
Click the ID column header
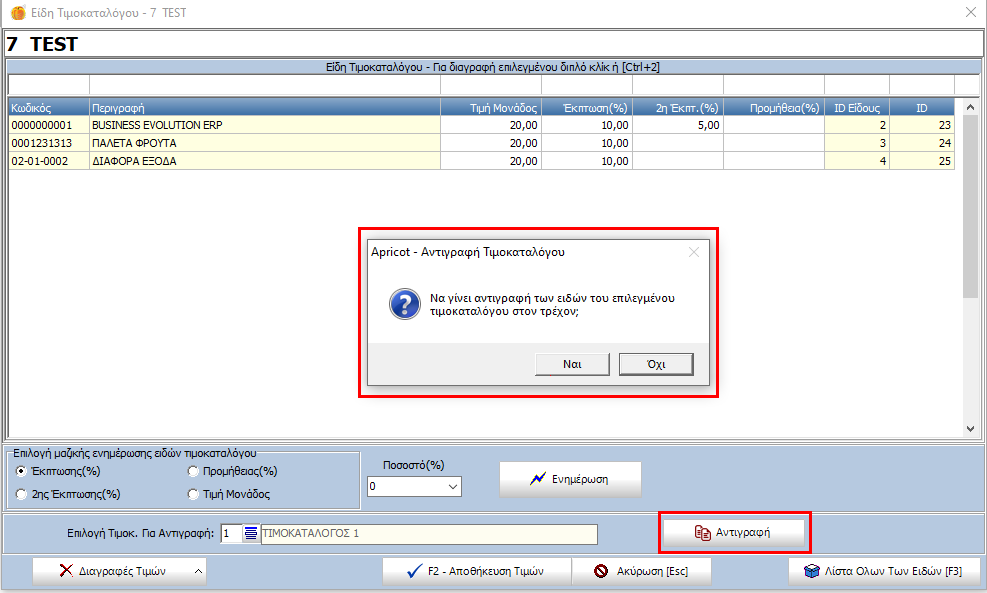pos(922,108)
